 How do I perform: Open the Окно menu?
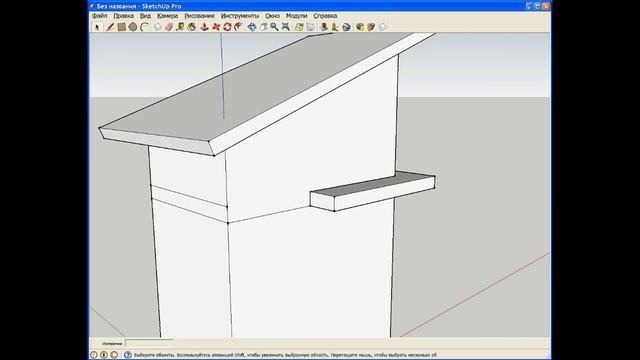(272, 16)
